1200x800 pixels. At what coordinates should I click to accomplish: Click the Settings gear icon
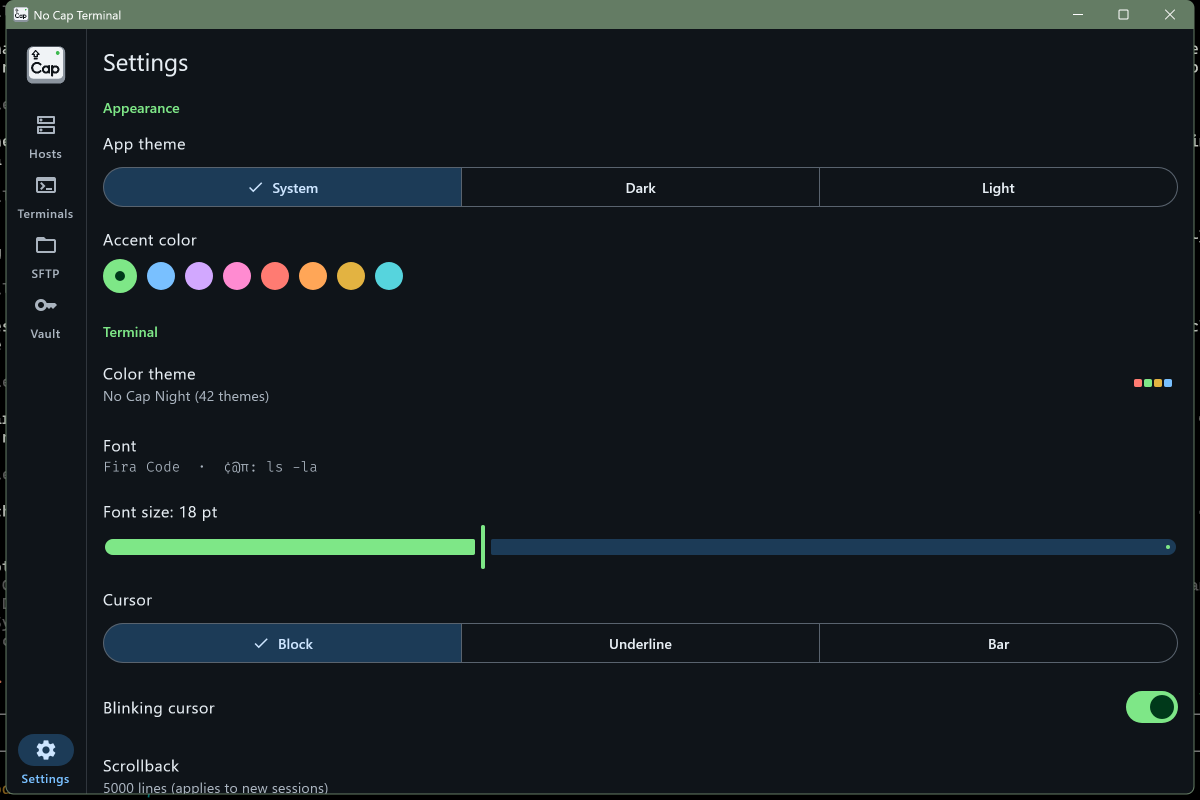coord(46,750)
